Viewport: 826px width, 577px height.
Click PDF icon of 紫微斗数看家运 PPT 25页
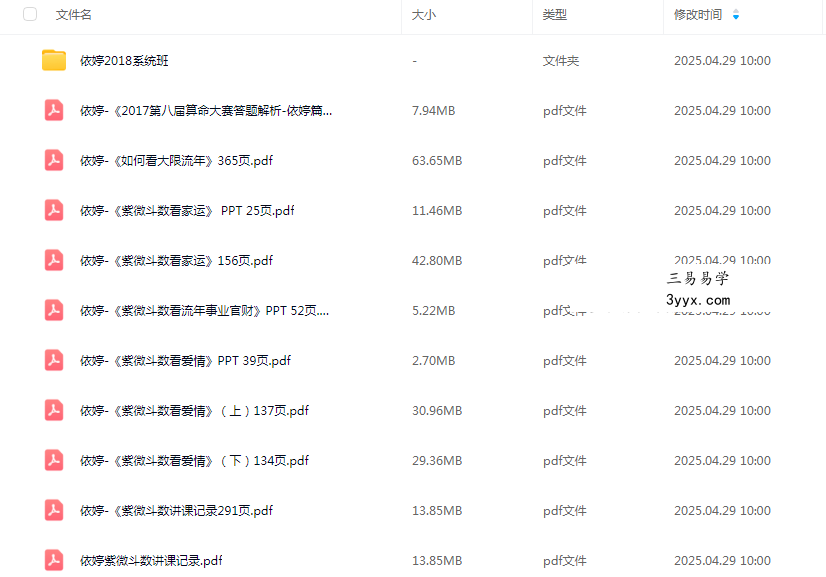[x=54, y=210]
